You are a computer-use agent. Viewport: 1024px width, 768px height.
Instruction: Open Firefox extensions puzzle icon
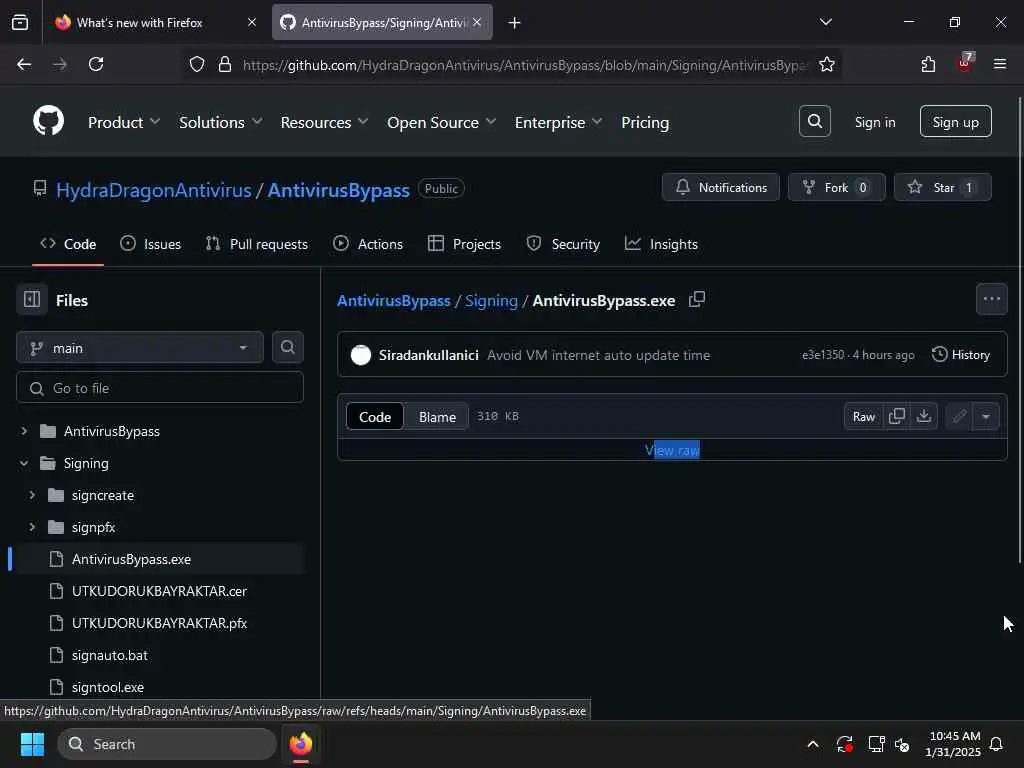(928, 64)
